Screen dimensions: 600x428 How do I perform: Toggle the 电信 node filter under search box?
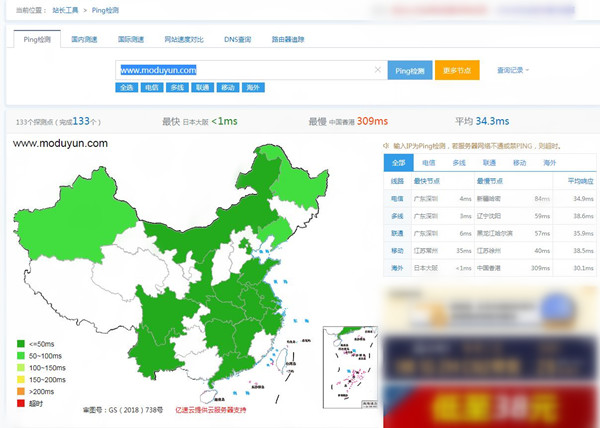click(152, 88)
